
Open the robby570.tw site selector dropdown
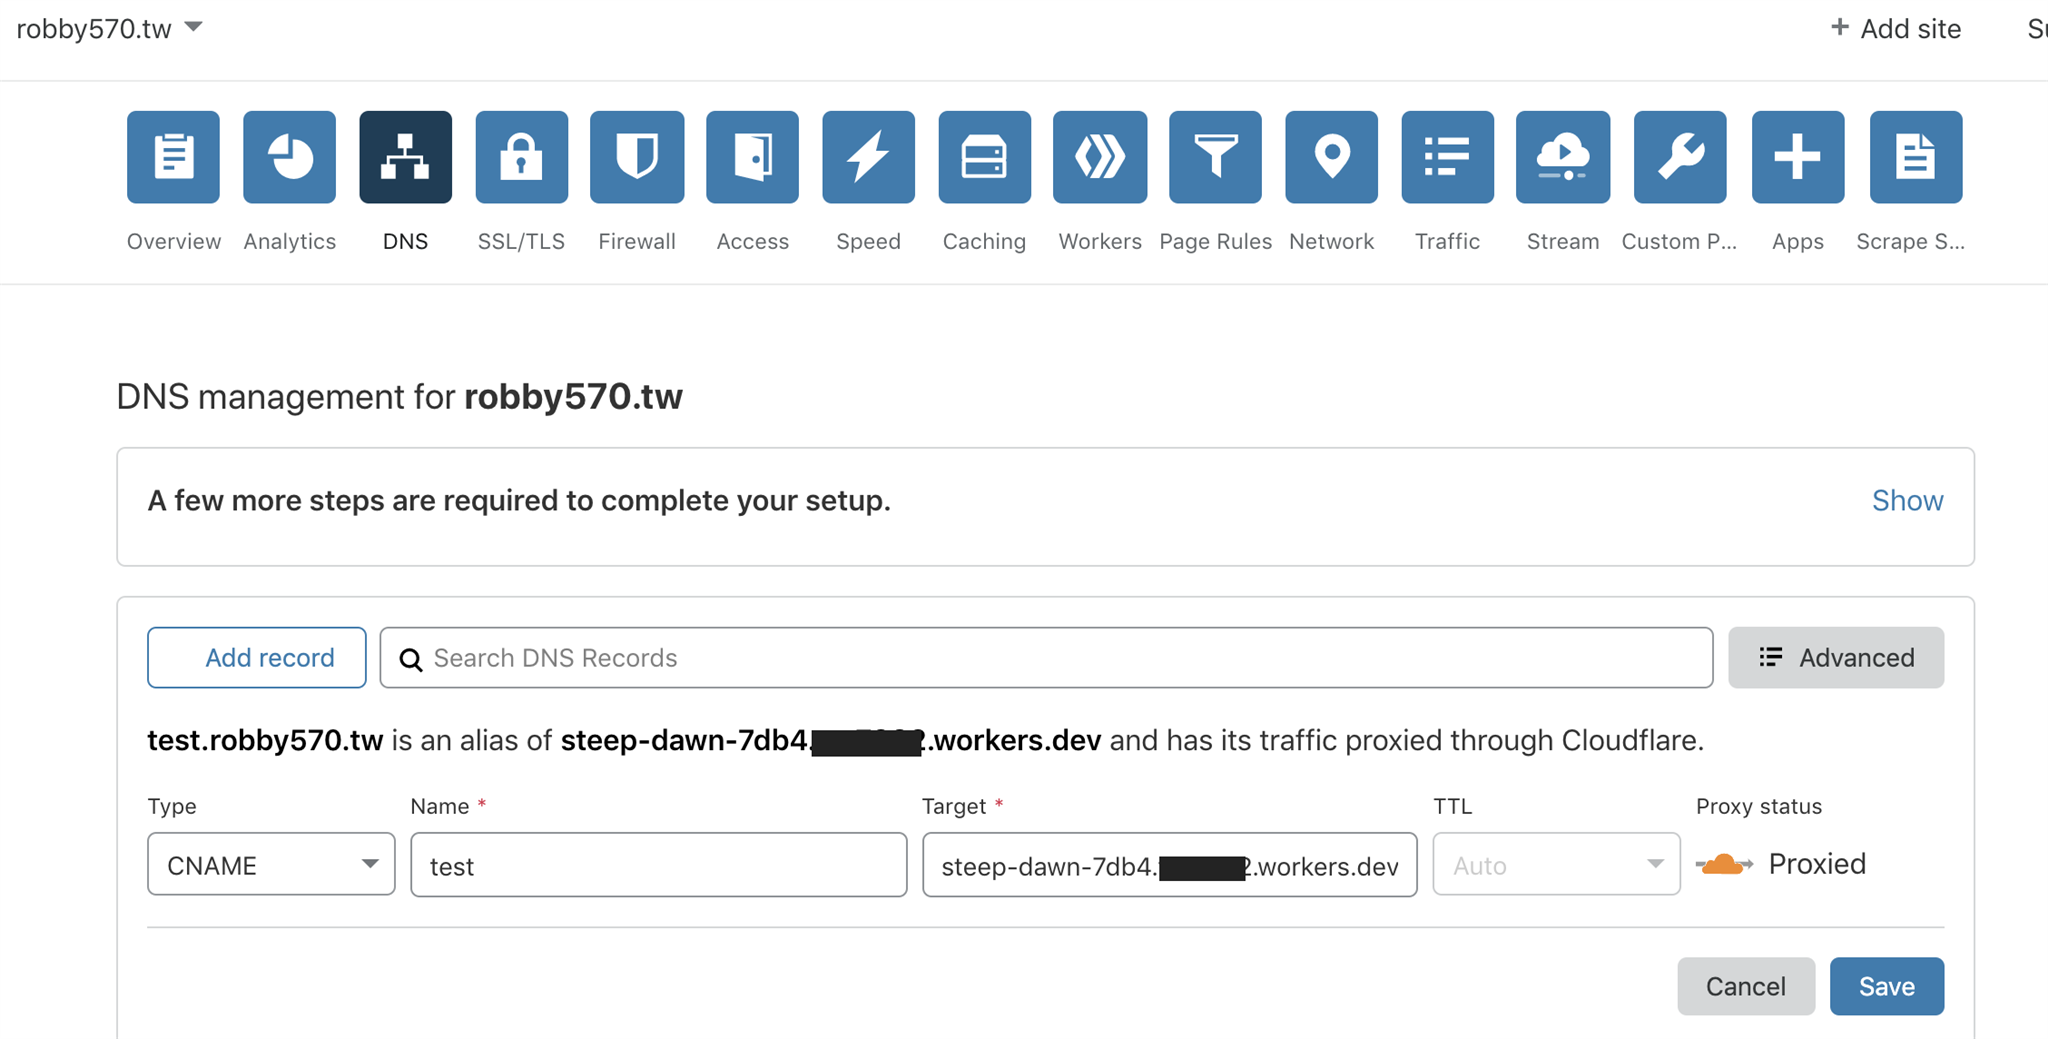pos(109,28)
